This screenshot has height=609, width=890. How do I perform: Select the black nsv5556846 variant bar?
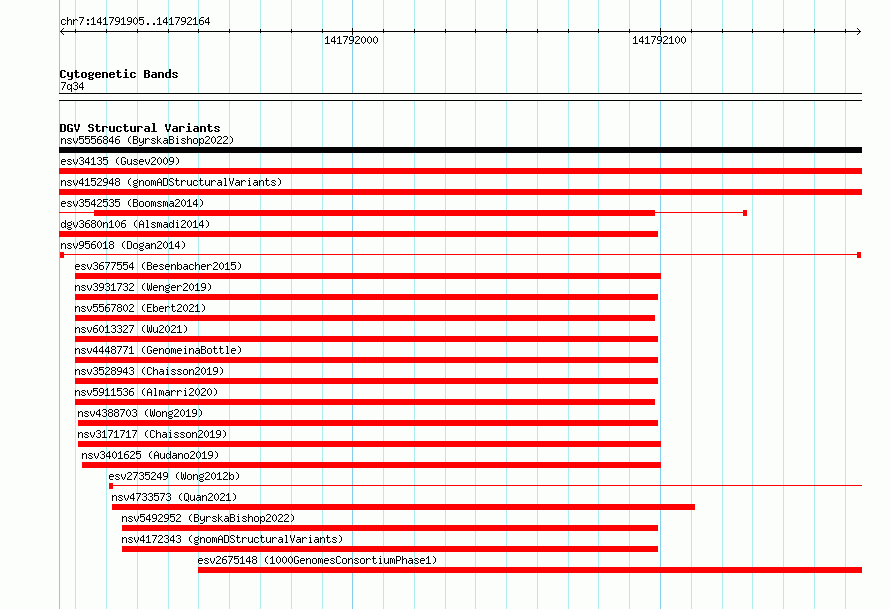(460, 150)
